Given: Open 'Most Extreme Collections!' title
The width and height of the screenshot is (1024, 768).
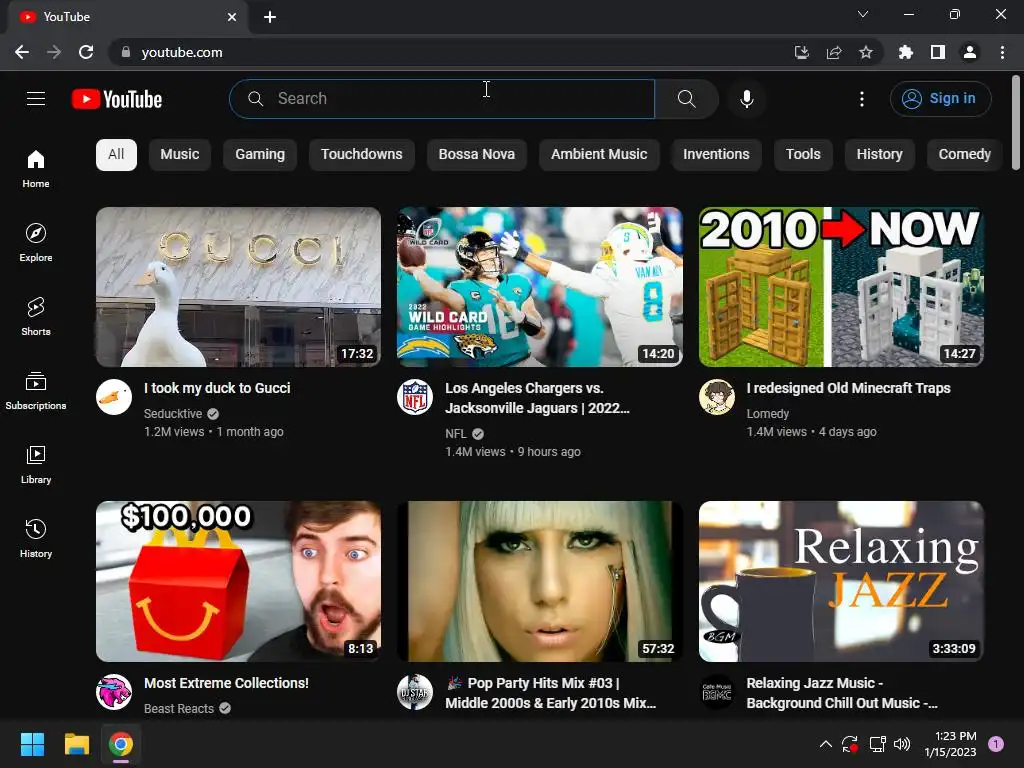Looking at the screenshot, I should coord(226,683).
